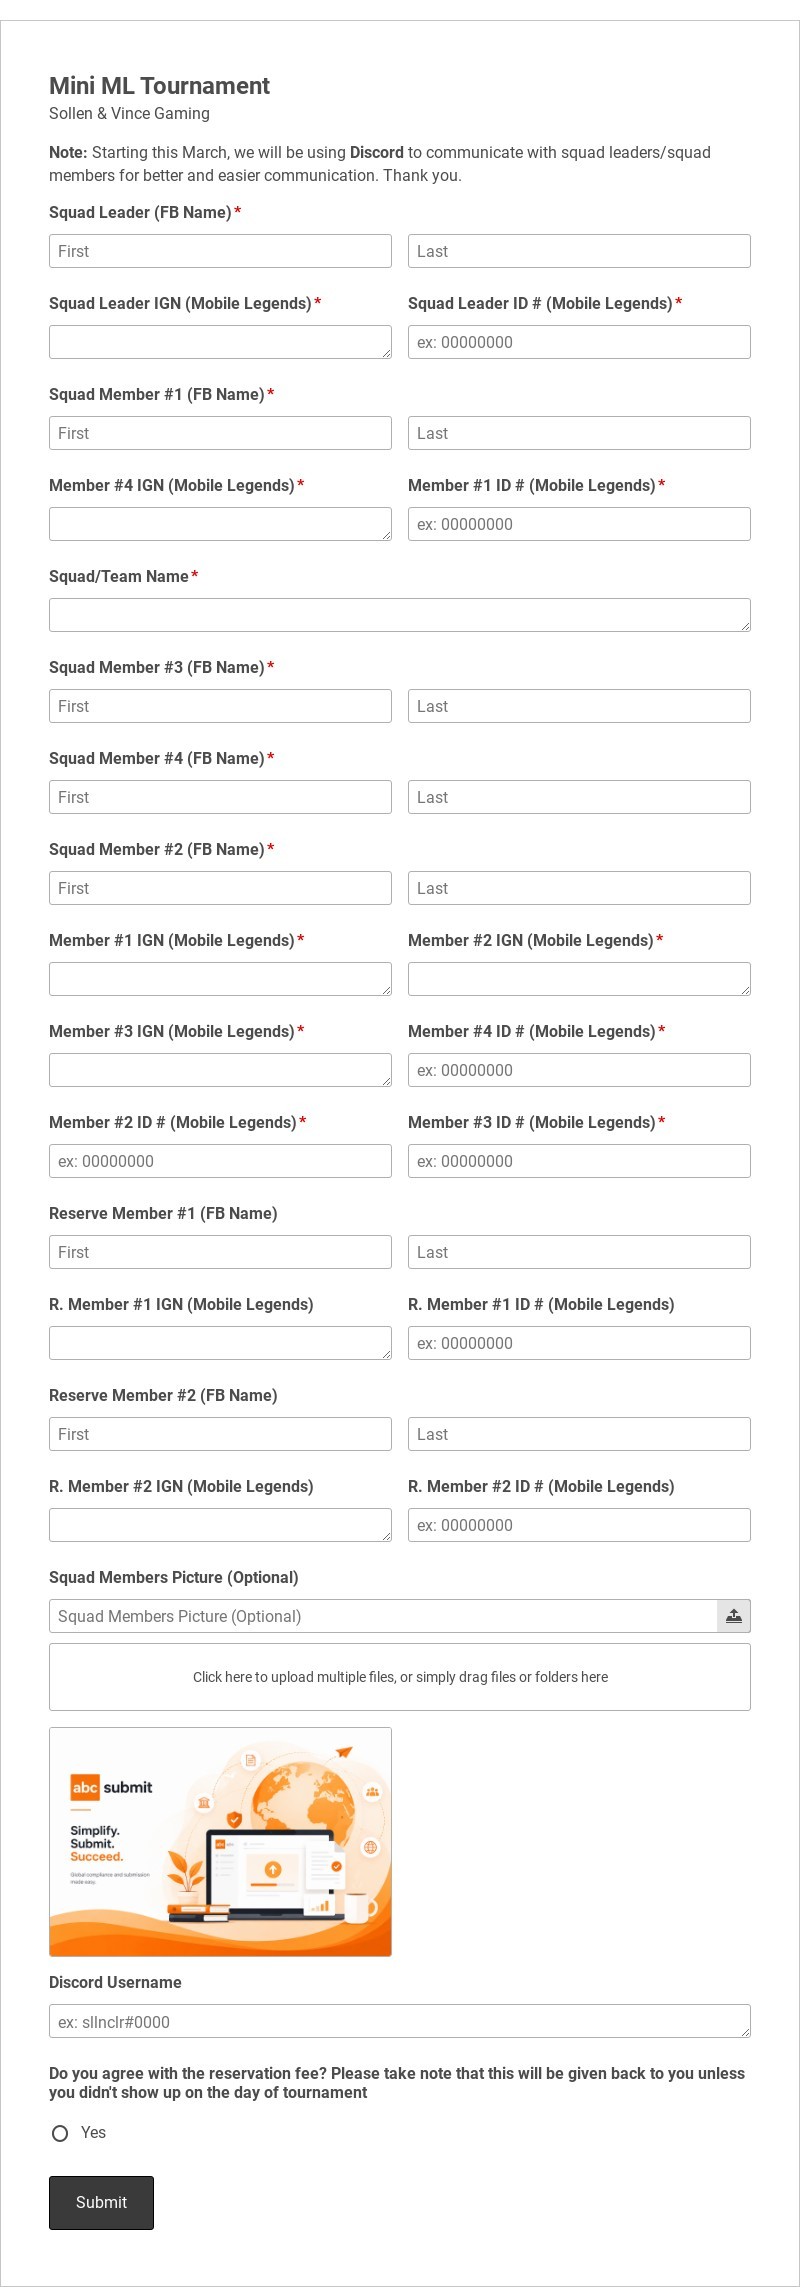Image resolution: width=800 pixels, height=2287 pixels.
Task: Click Squad Member #2 last name field
Action: (x=579, y=888)
